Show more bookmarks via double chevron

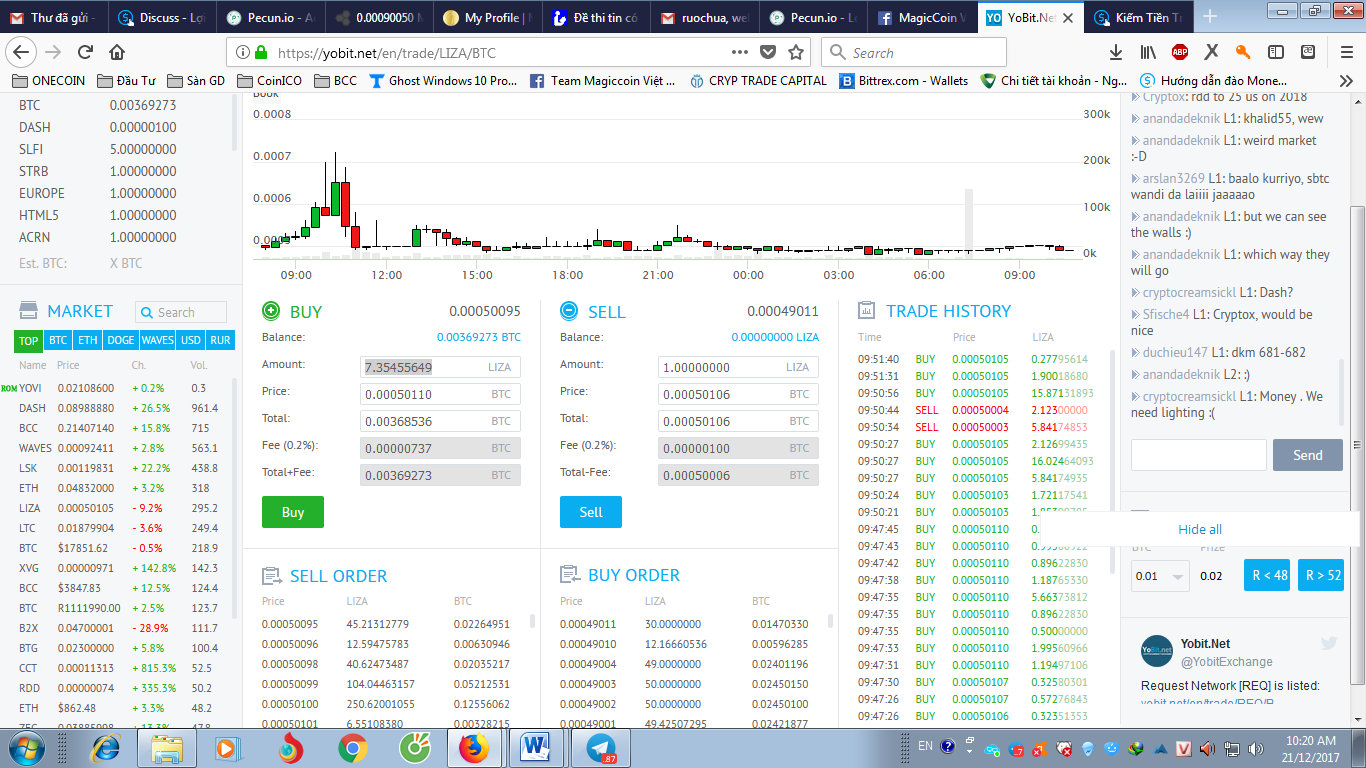1346,81
